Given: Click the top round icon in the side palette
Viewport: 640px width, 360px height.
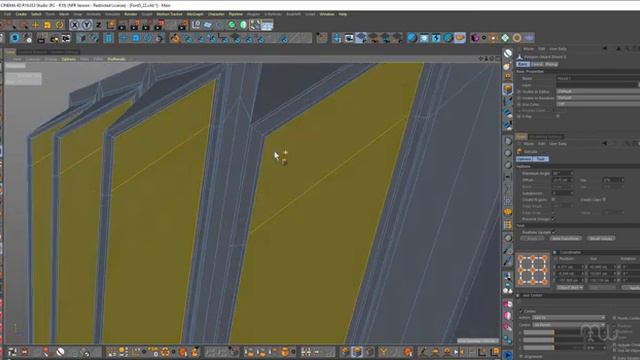Looking at the screenshot, I should (508, 53).
